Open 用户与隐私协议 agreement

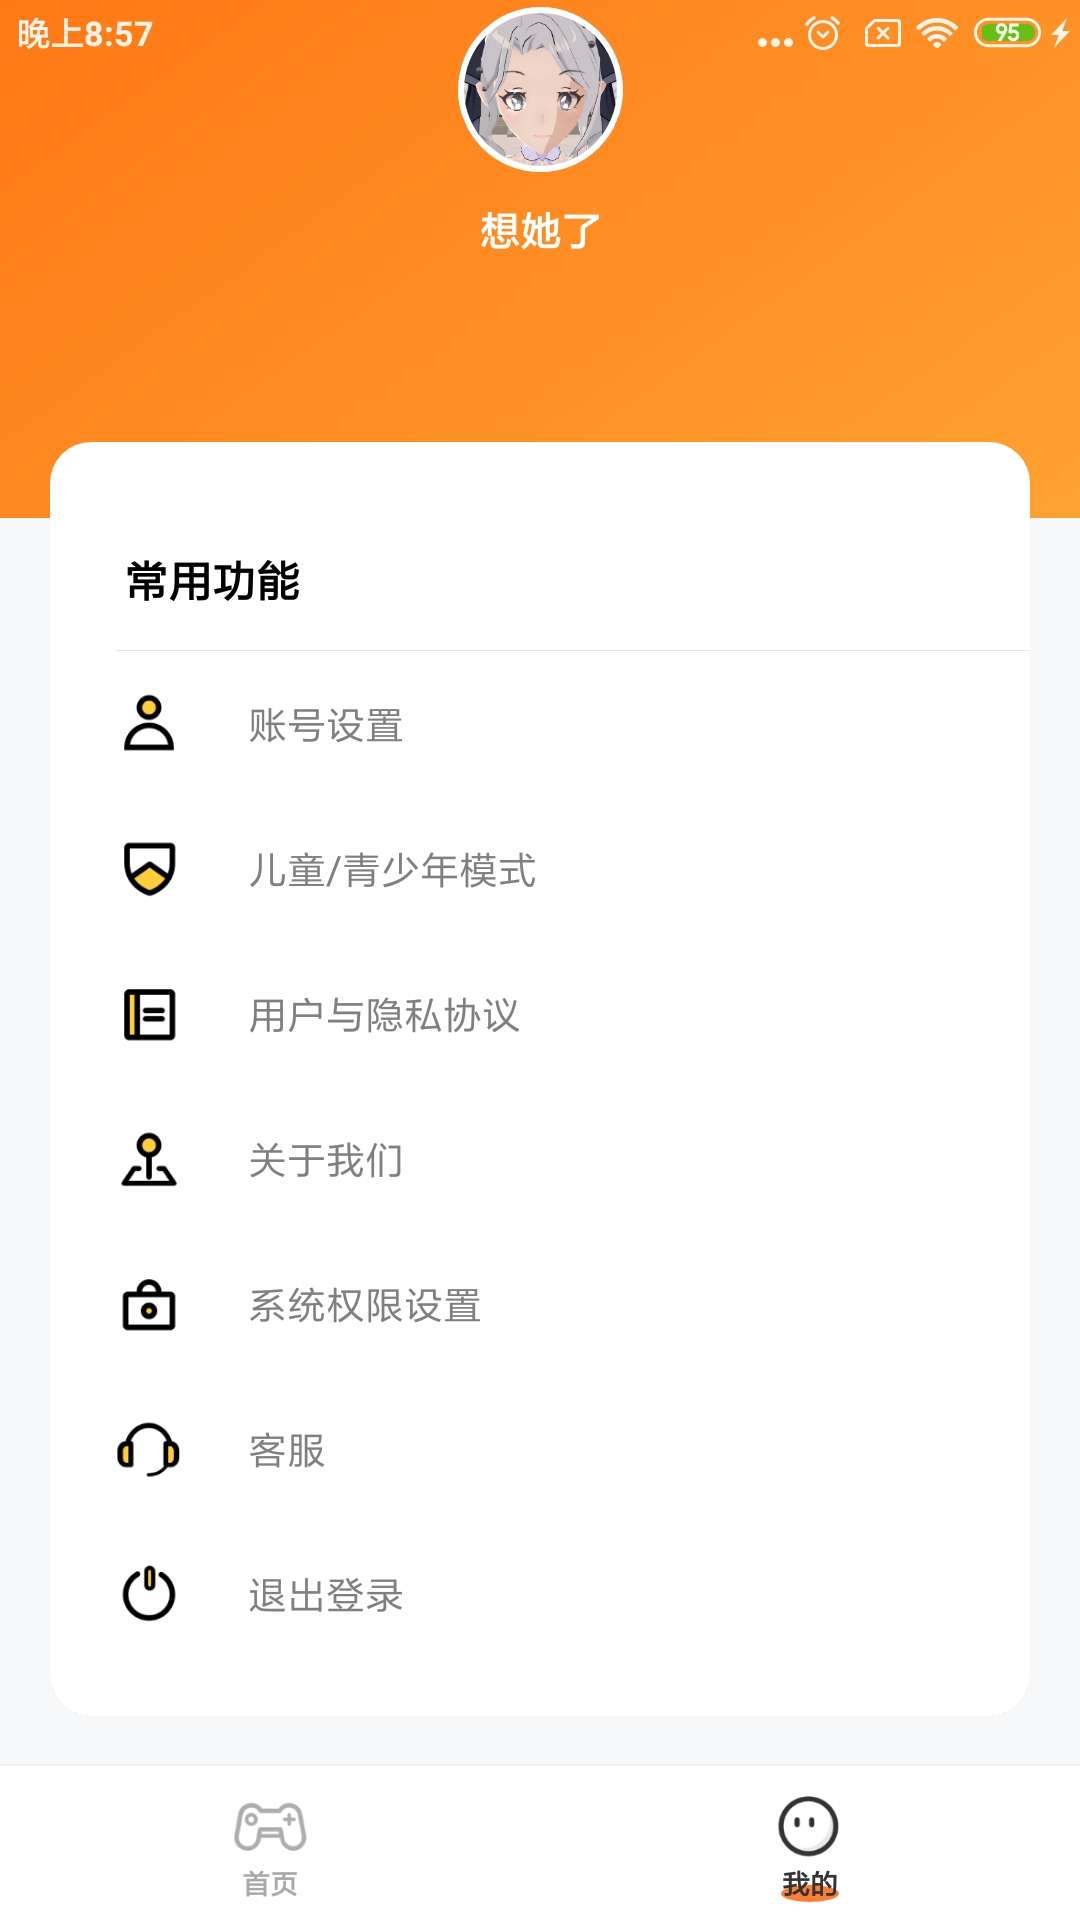pos(384,1016)
